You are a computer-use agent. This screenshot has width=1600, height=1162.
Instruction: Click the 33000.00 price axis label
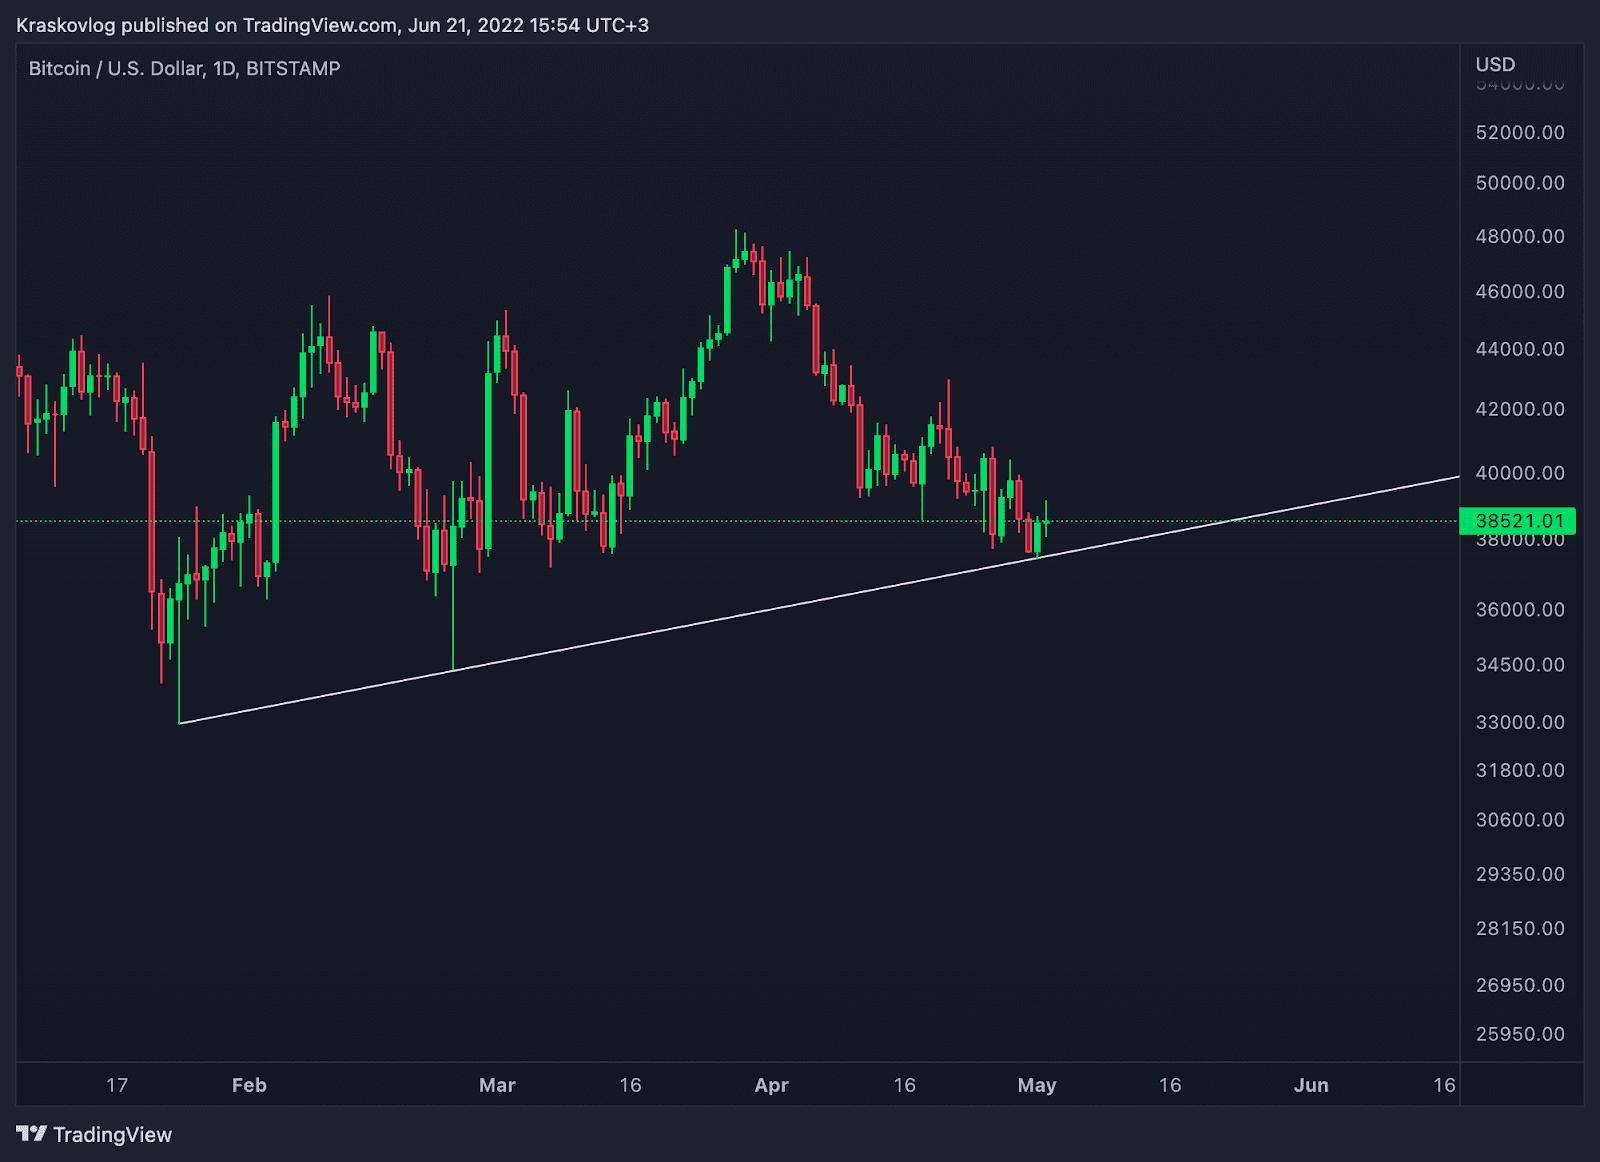[1520, 721]
